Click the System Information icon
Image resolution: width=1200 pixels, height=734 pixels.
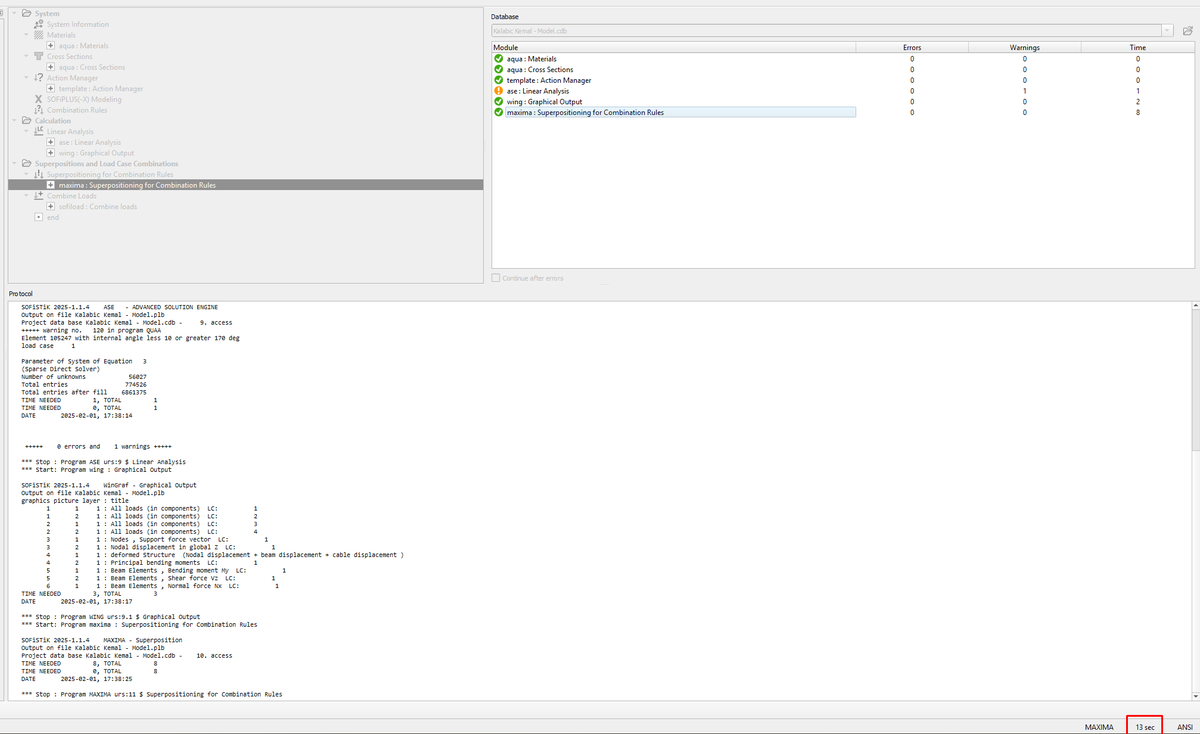[x=41, y=24]
